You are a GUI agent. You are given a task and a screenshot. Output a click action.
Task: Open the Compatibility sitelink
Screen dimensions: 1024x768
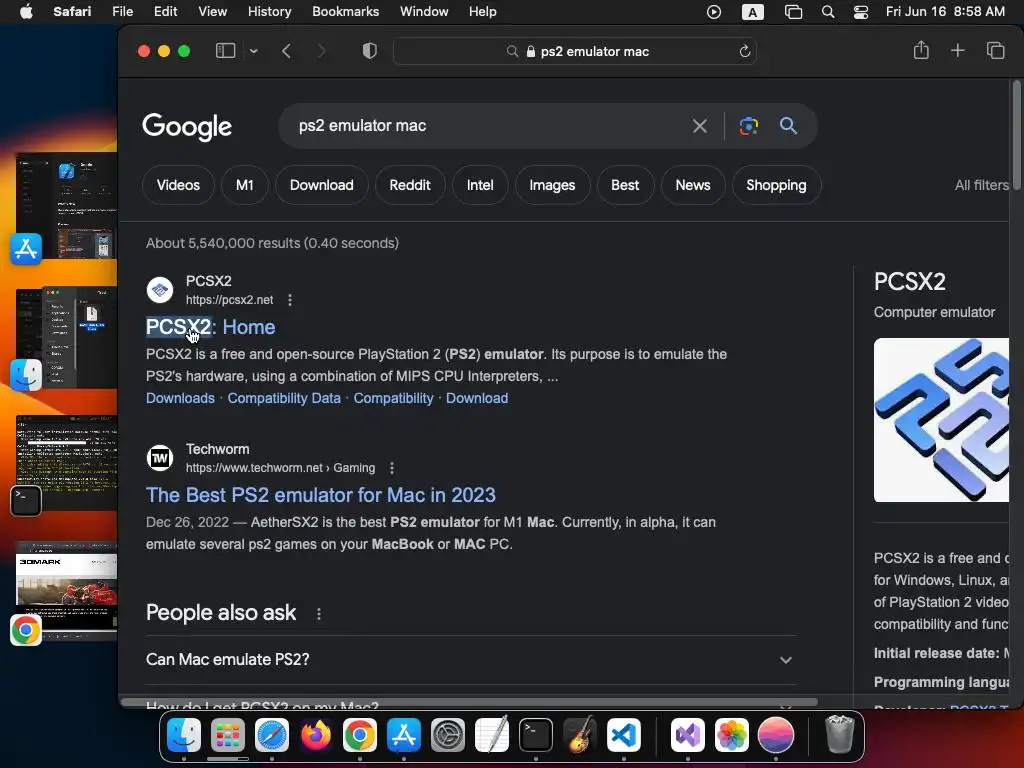tap(393, 398)
